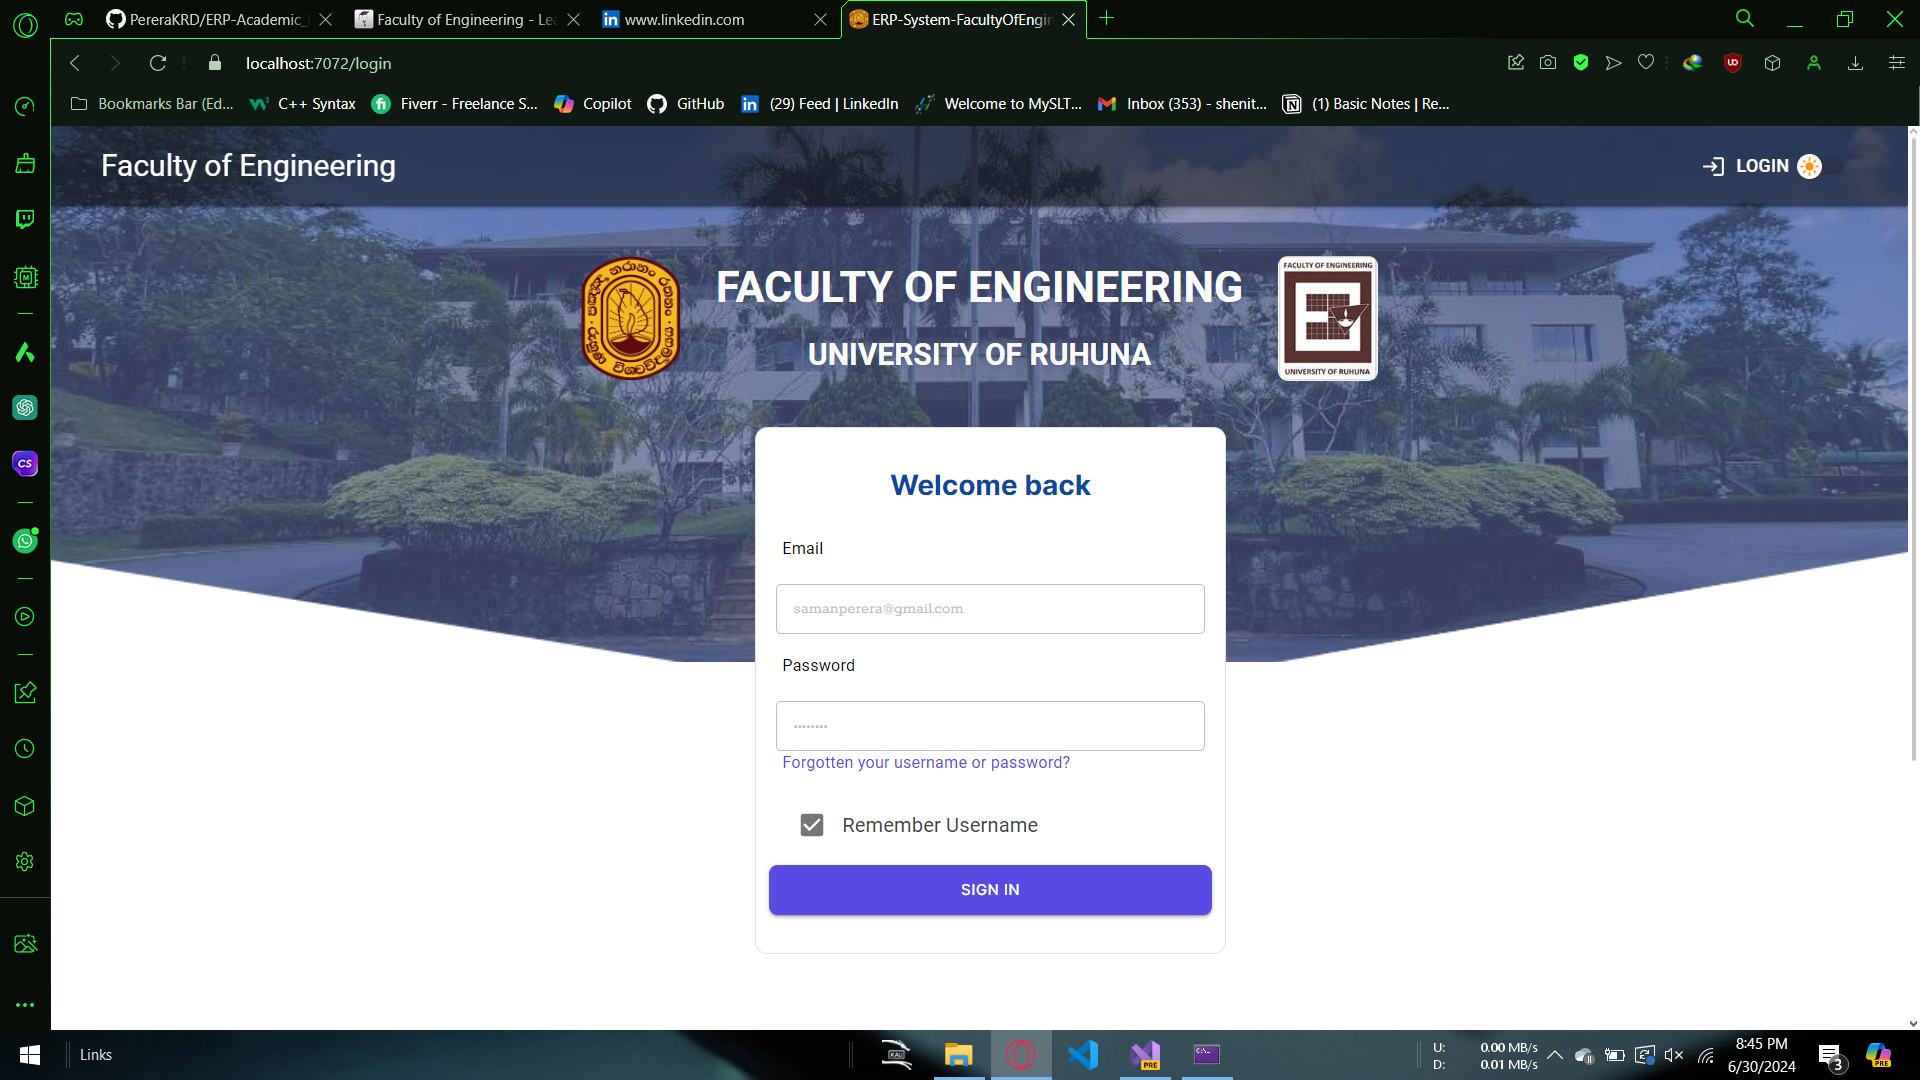Open Visual Studio Code from taskbar
This screenshot has height=1080, width=1920.
tap(1083, 1055)
